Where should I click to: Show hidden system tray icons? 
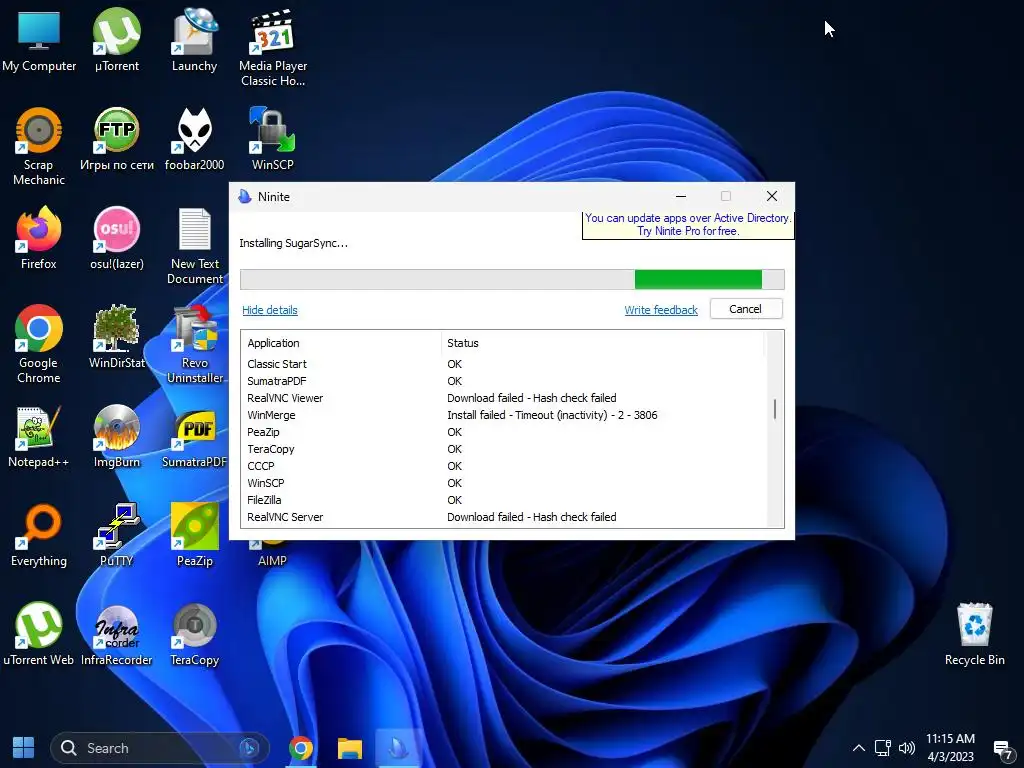tap(859, 748)
